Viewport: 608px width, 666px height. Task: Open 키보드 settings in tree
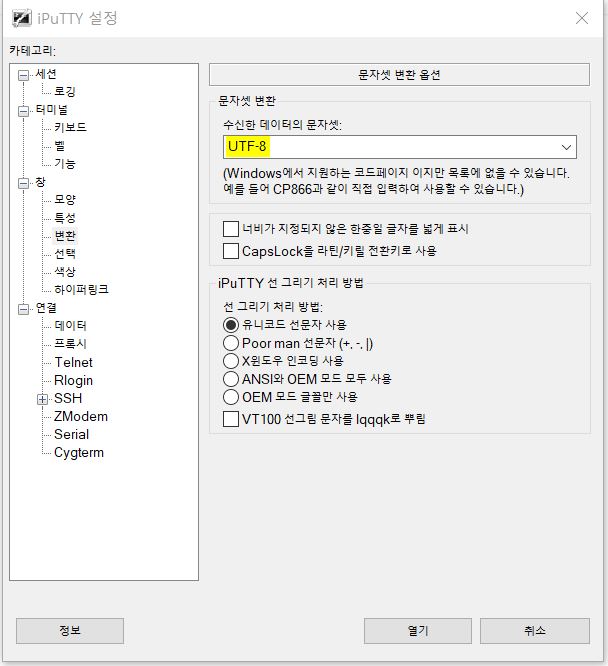click(70, 127)
